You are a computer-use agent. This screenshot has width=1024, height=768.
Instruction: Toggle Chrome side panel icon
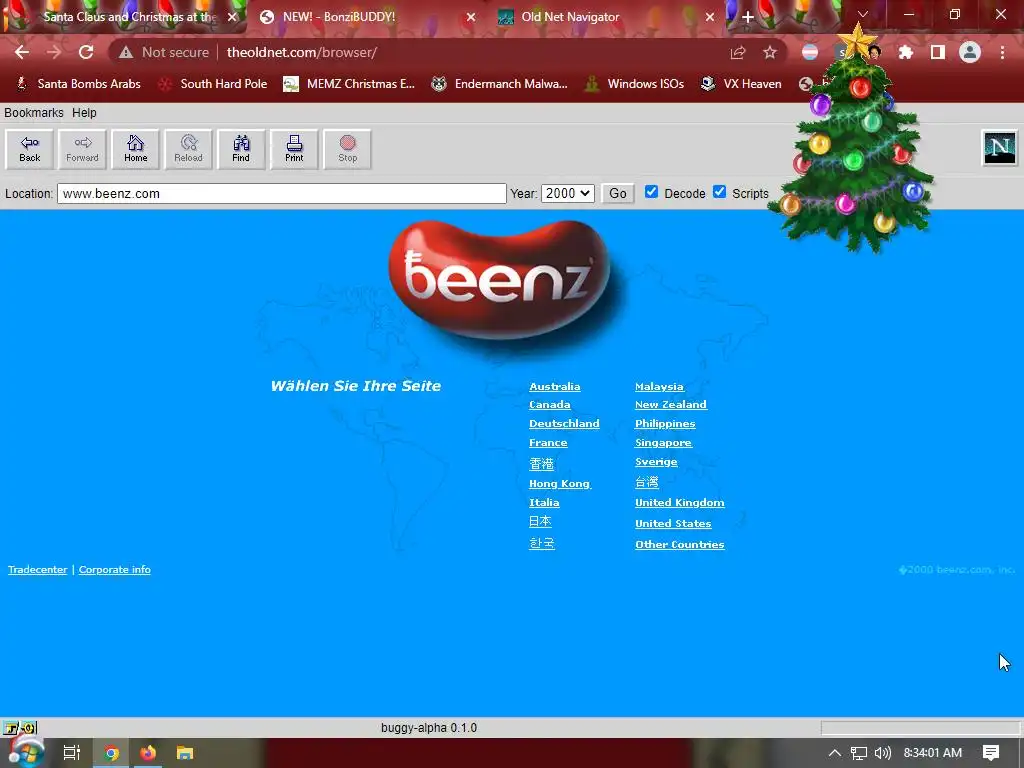(938, 52)
